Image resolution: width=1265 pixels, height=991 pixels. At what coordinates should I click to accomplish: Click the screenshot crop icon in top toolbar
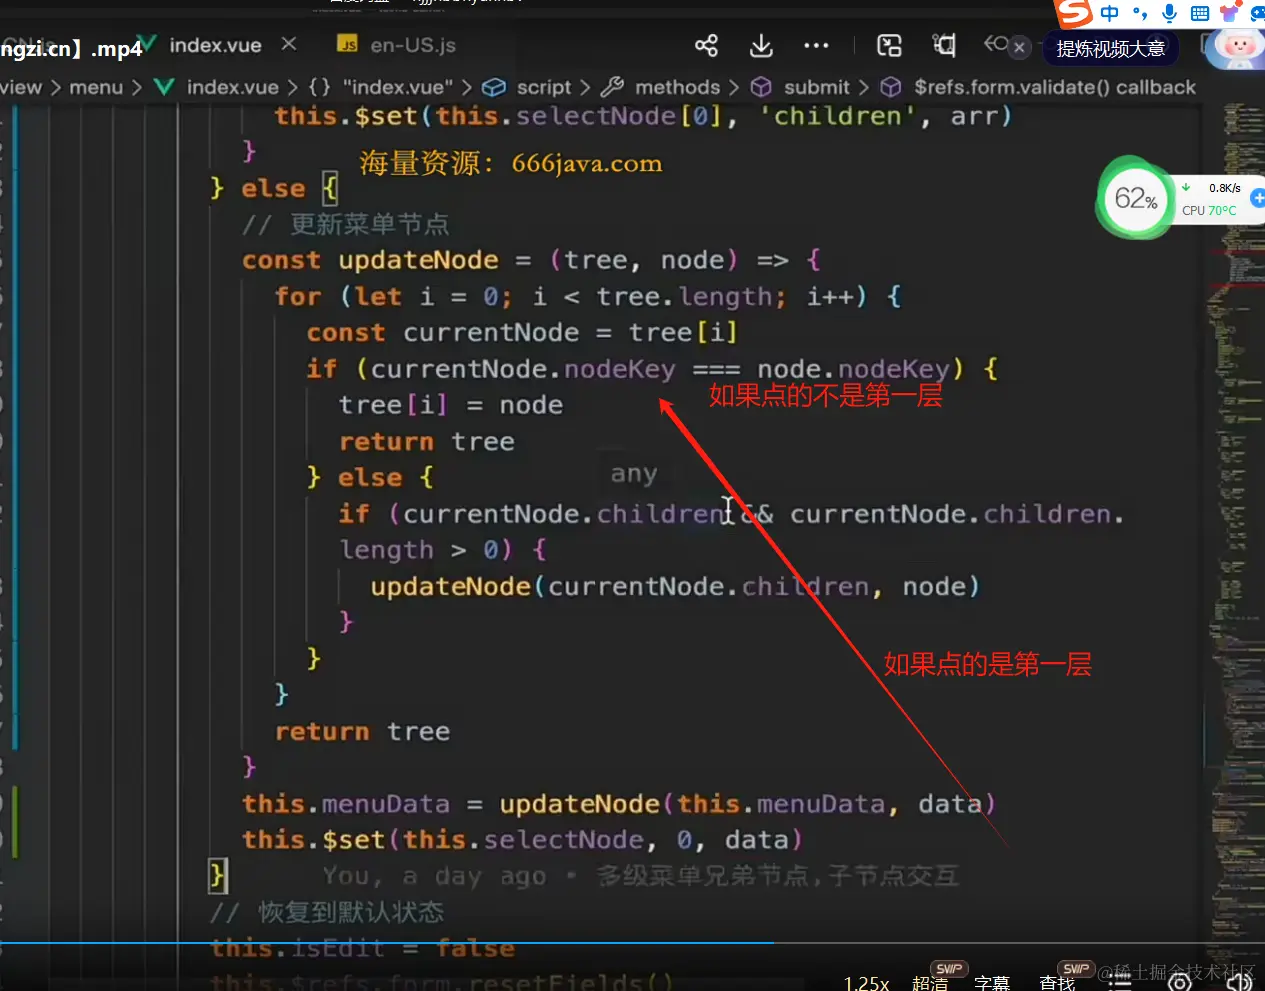(x=943, y=45)
